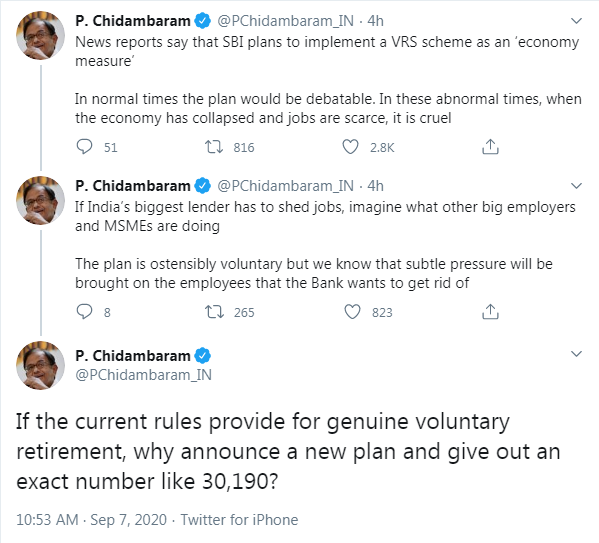The image size is (599, 543).
Task: Share the first tweet about VRS scheme
Action: [491, 147]
